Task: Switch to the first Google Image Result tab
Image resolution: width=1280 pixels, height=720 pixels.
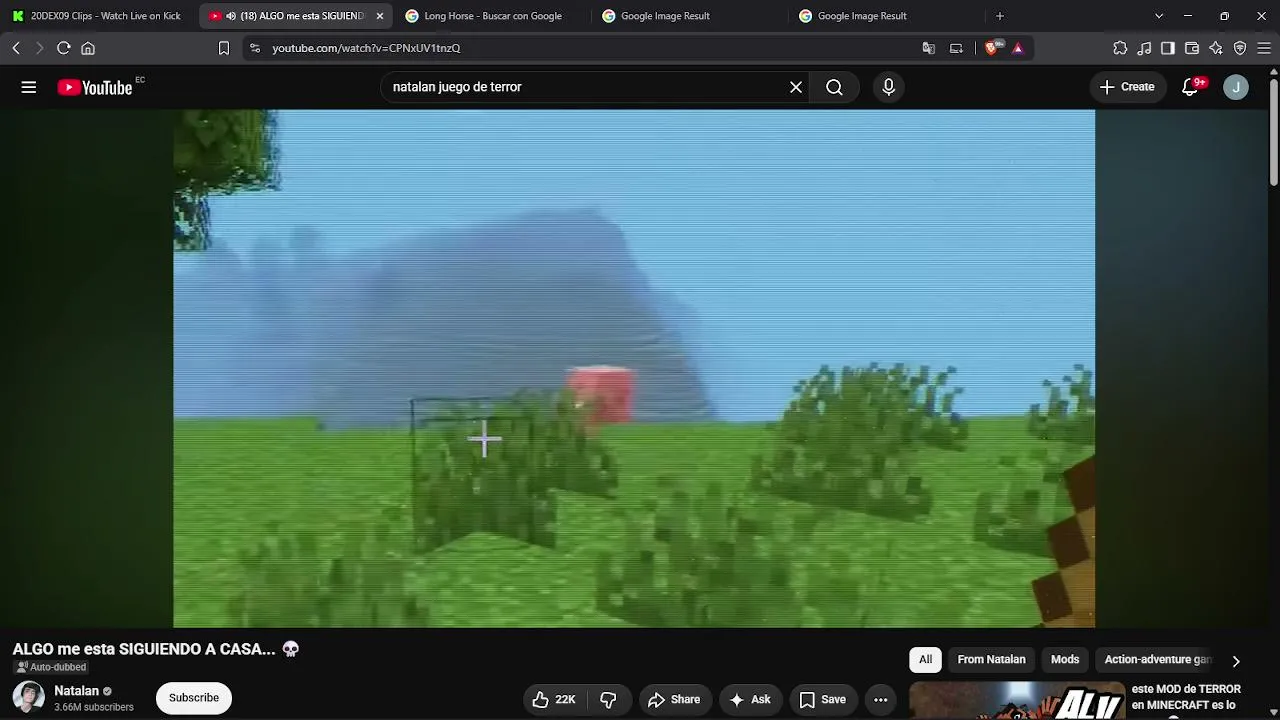Action: coord(690,16)
